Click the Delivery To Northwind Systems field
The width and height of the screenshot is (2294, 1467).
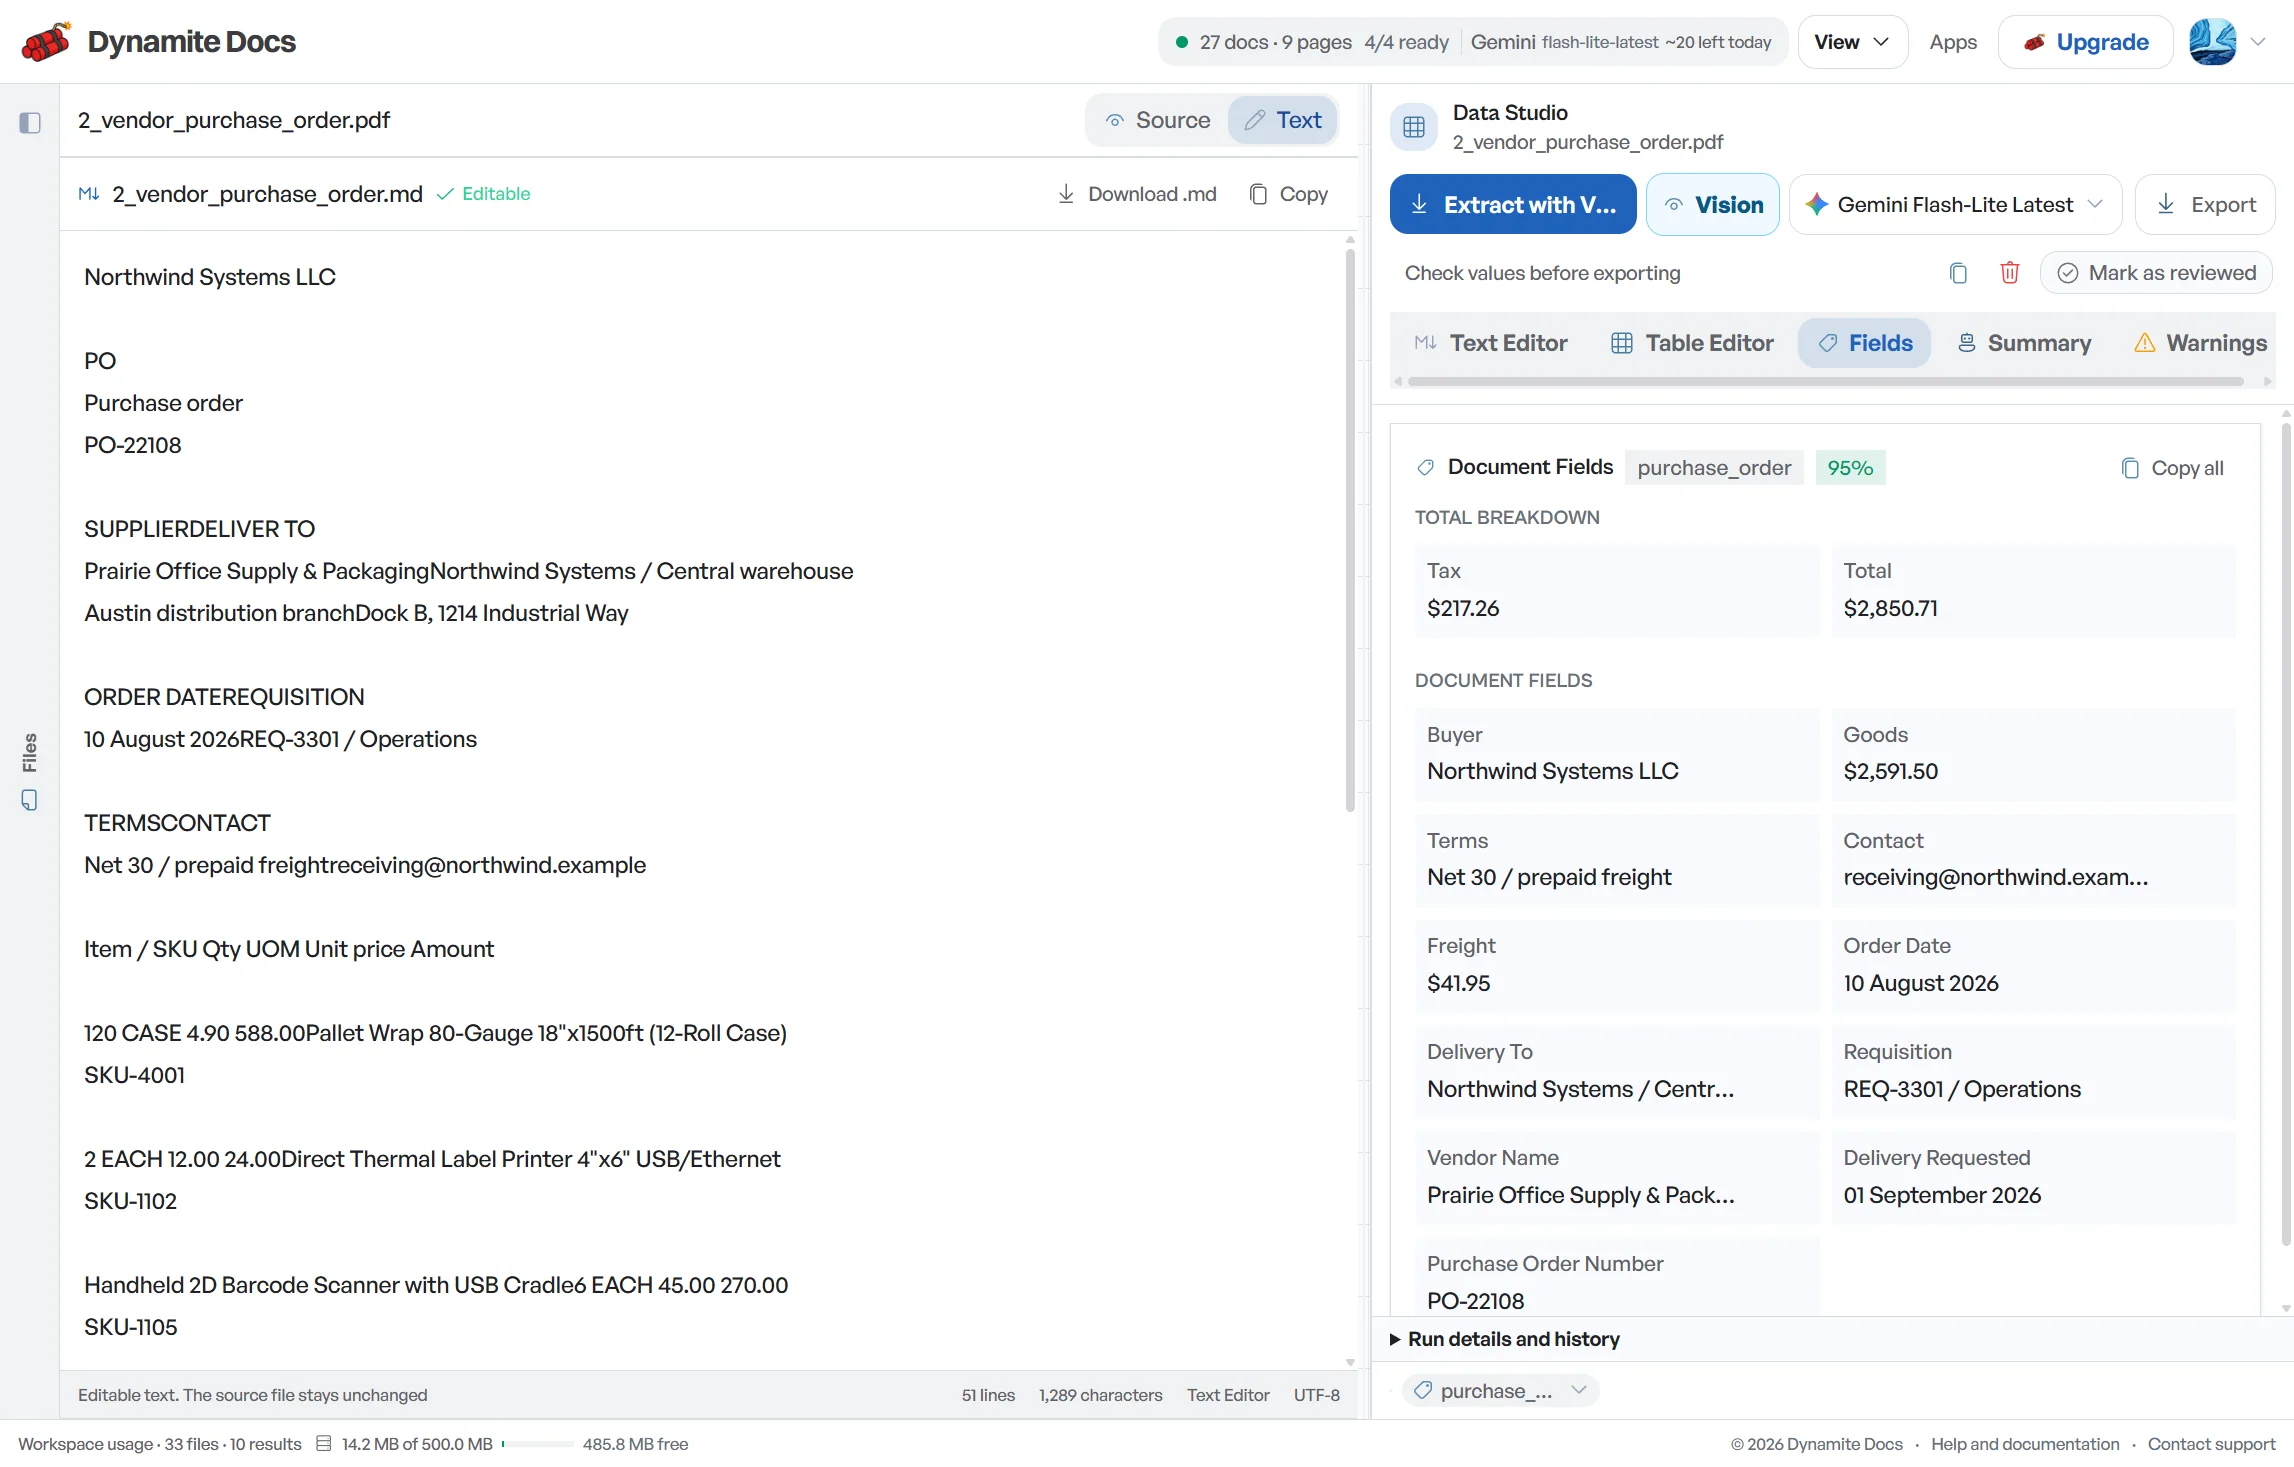pyautogui.click(x=1617, y=1071)
